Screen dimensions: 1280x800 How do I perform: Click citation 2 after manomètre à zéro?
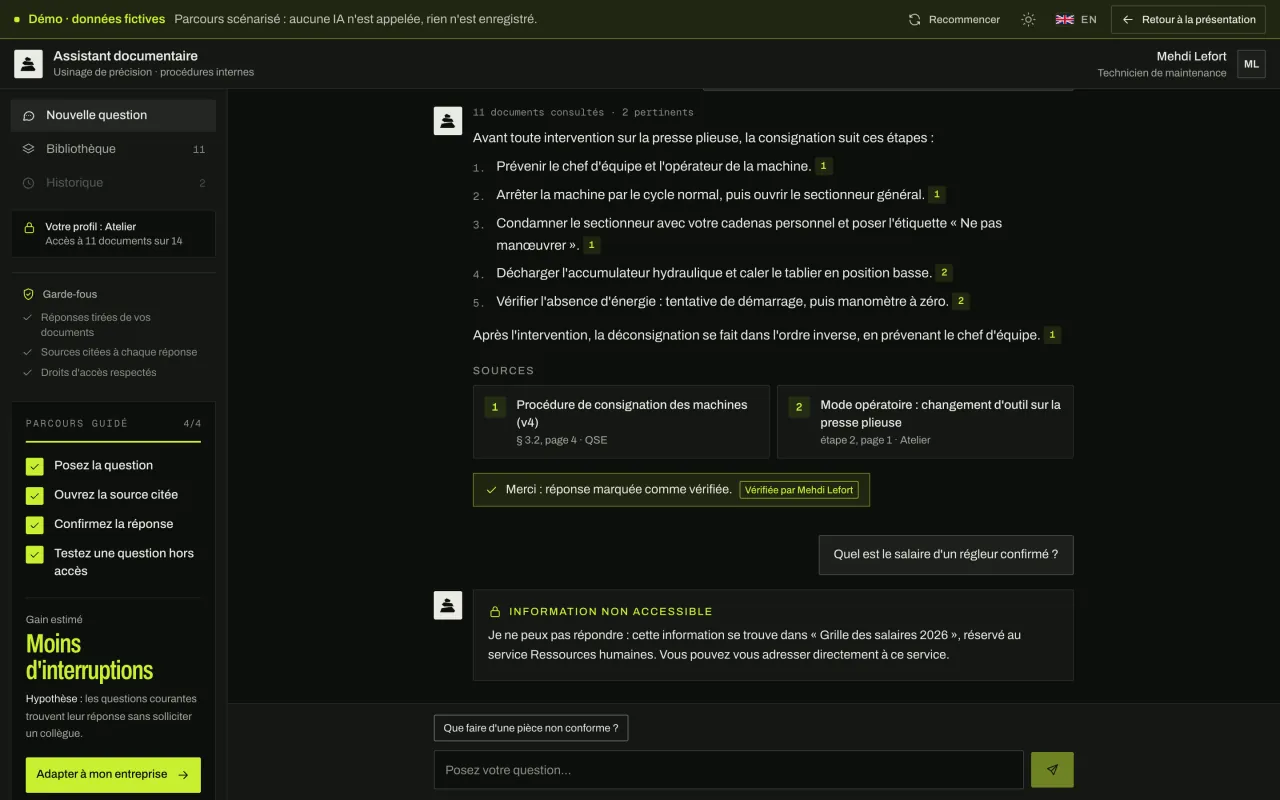pos(960,300)
